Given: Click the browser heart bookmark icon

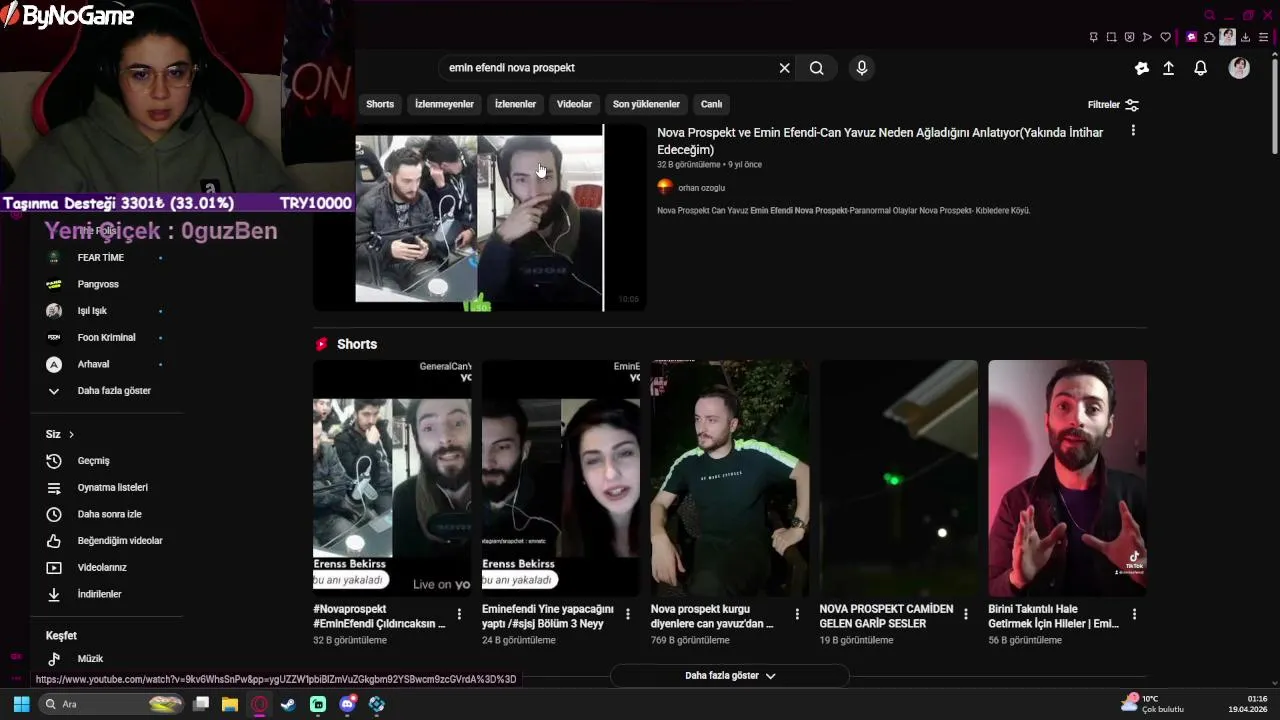Looking at the screenshot, I should [1165, 37].
